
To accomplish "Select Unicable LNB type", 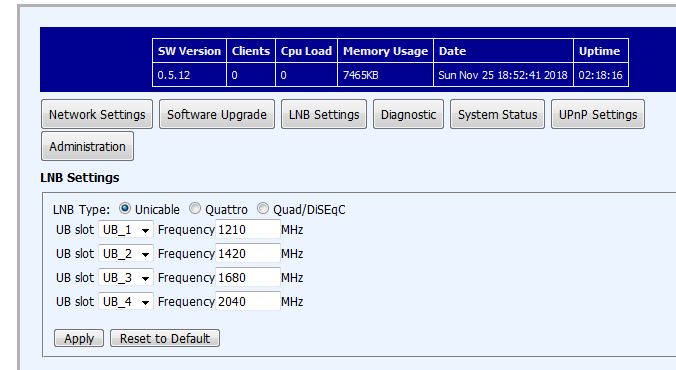I will coord(125,209).
